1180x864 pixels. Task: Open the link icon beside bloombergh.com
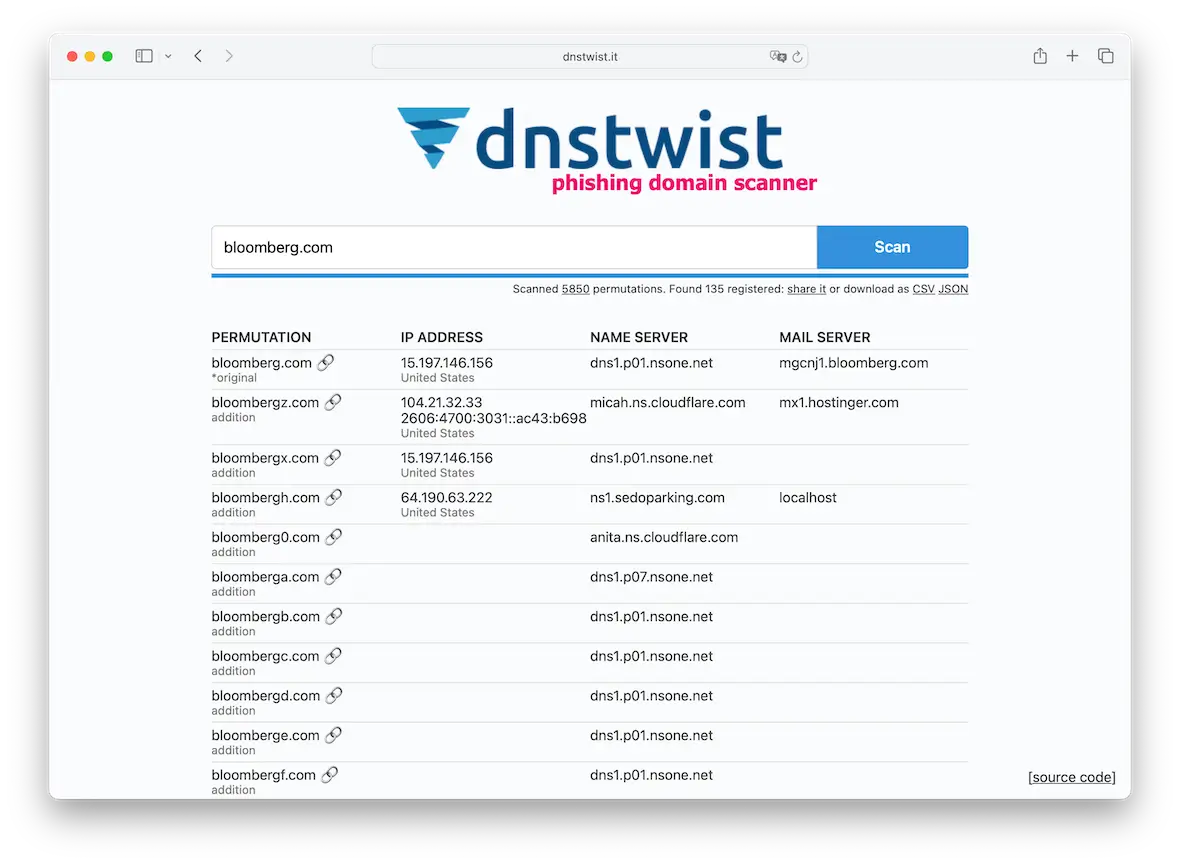(334, 497)
